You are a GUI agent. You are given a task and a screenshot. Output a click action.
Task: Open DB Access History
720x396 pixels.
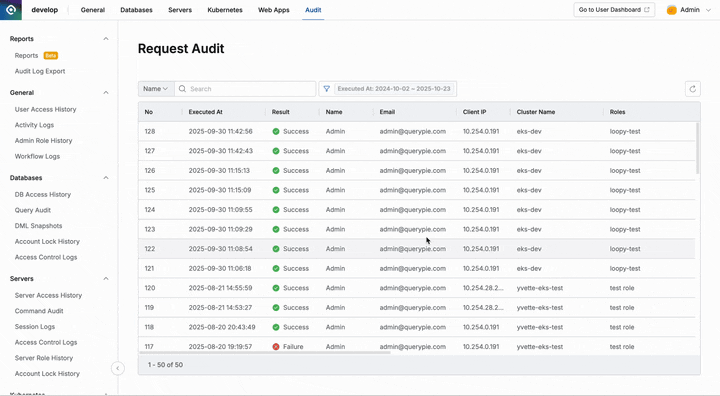click(43, 194)
